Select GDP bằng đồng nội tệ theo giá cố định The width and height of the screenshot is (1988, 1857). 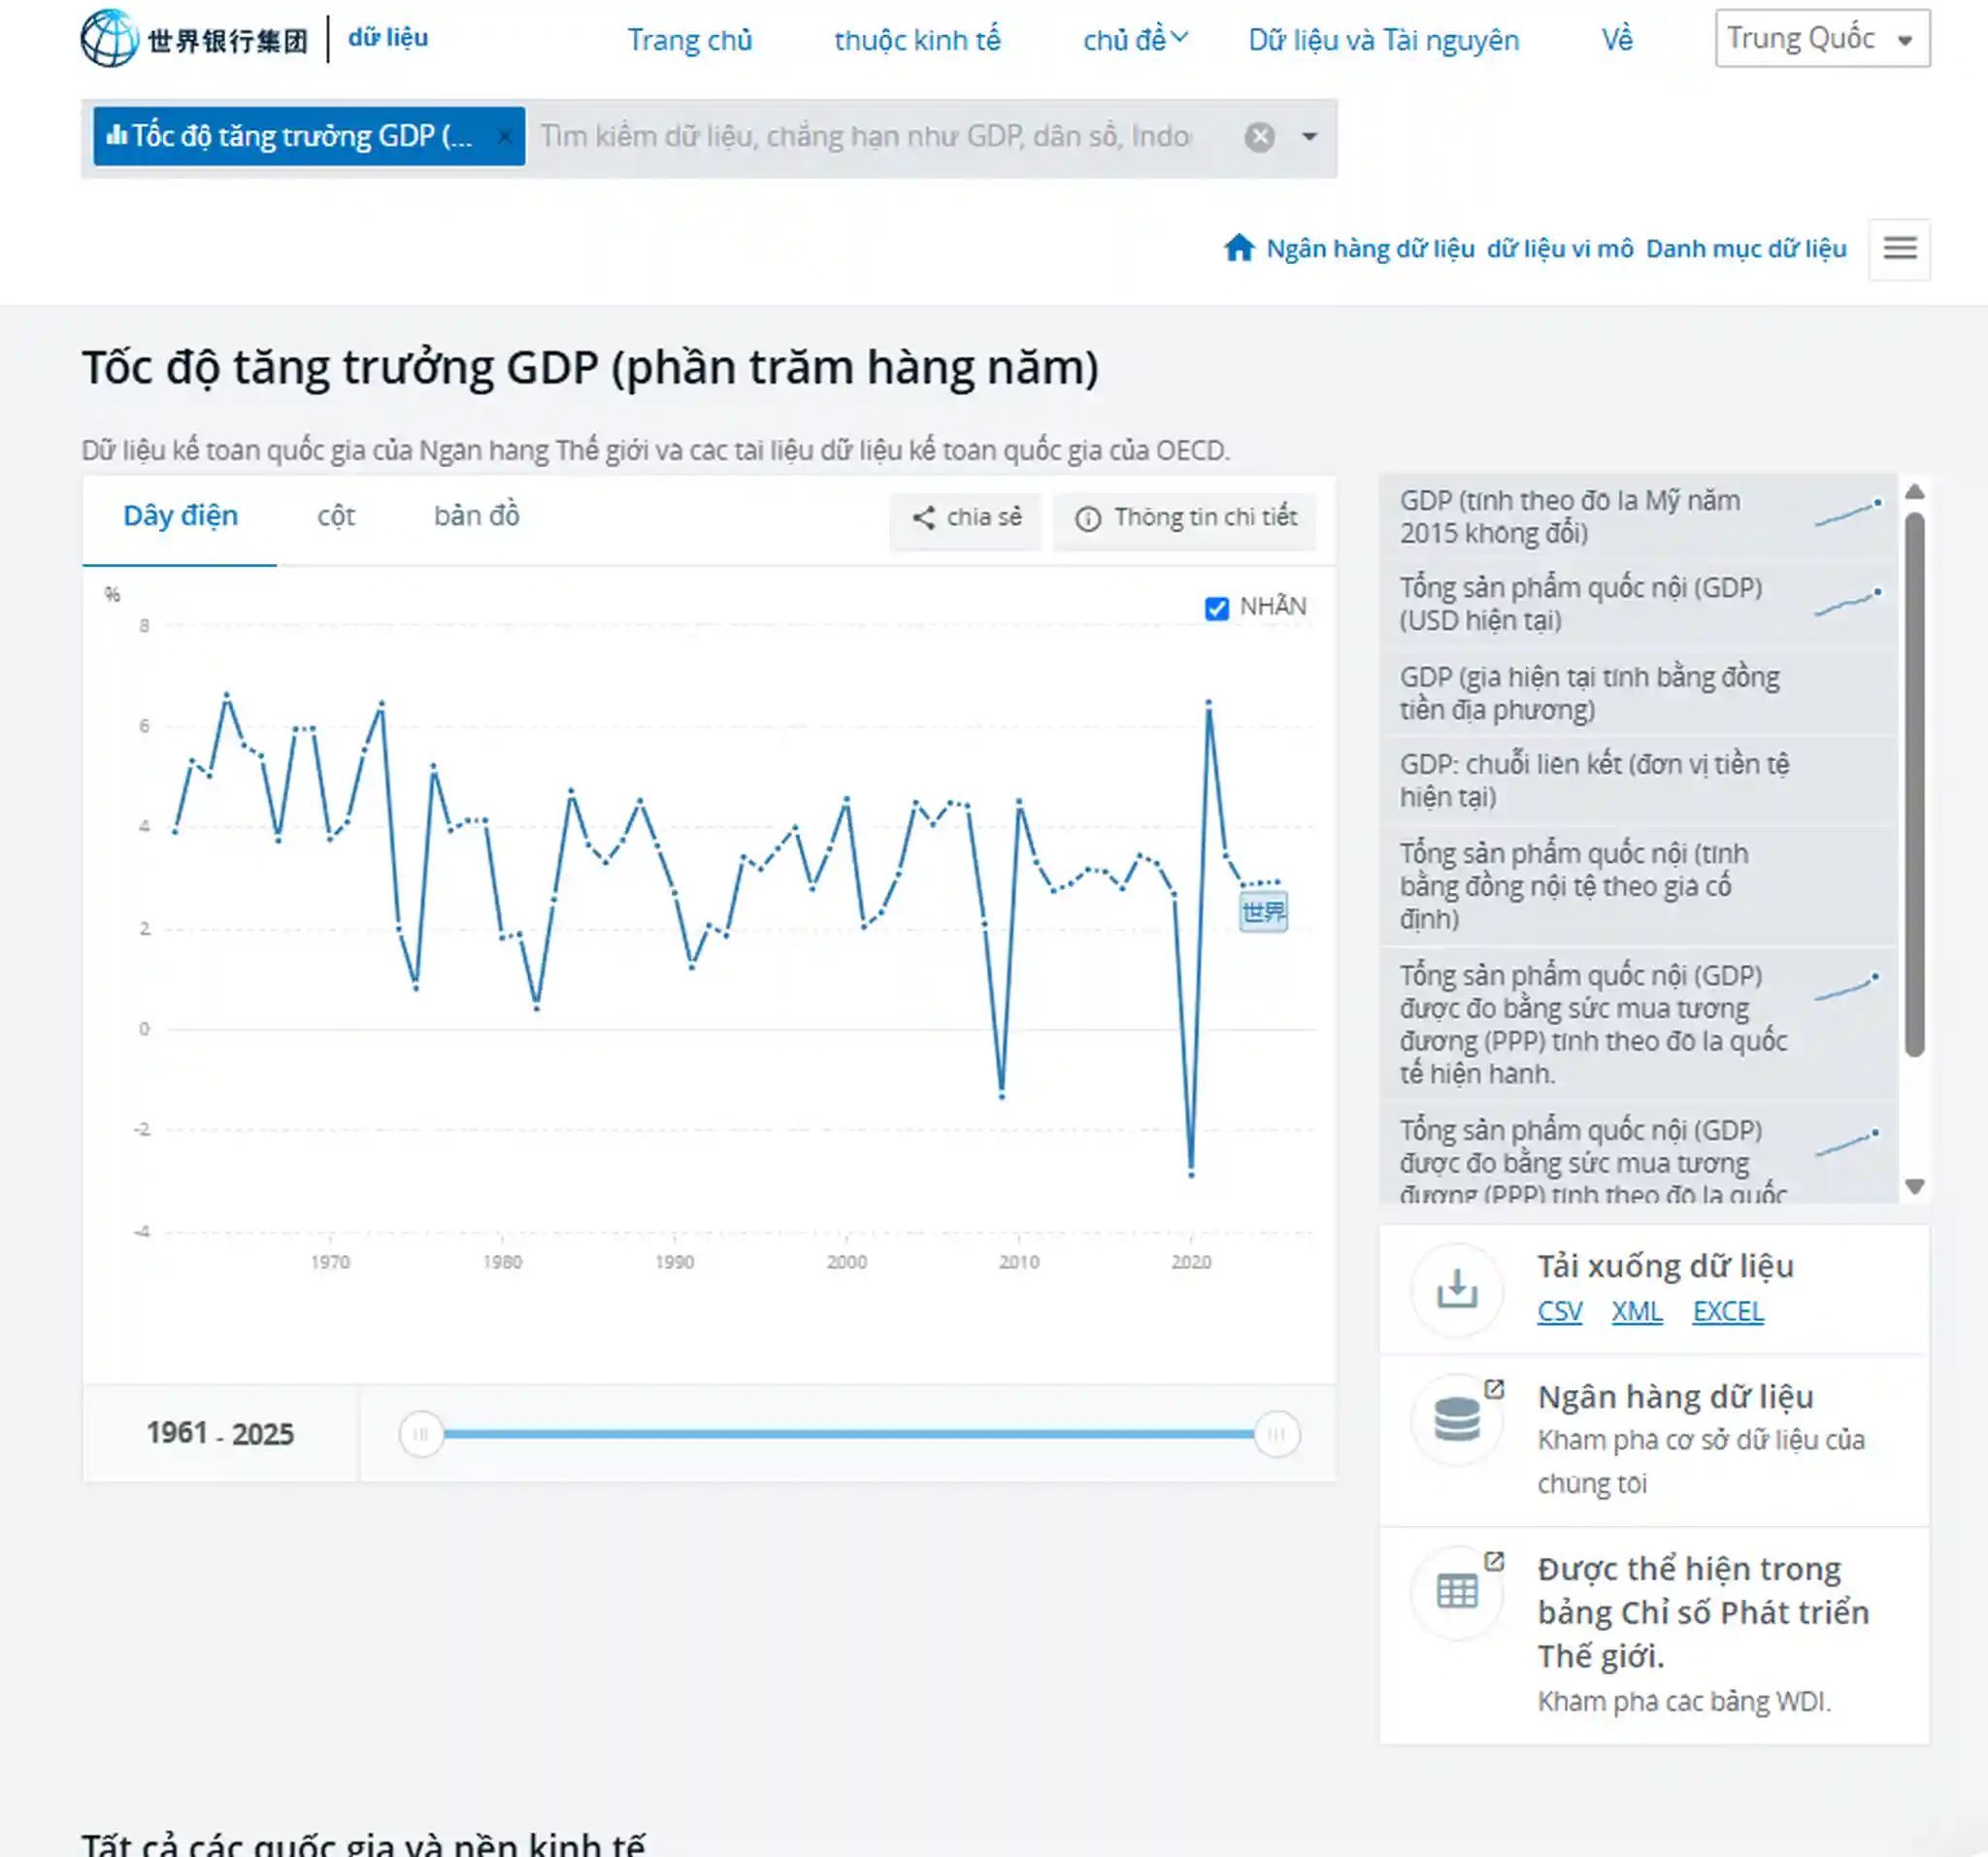point(1639,886)
